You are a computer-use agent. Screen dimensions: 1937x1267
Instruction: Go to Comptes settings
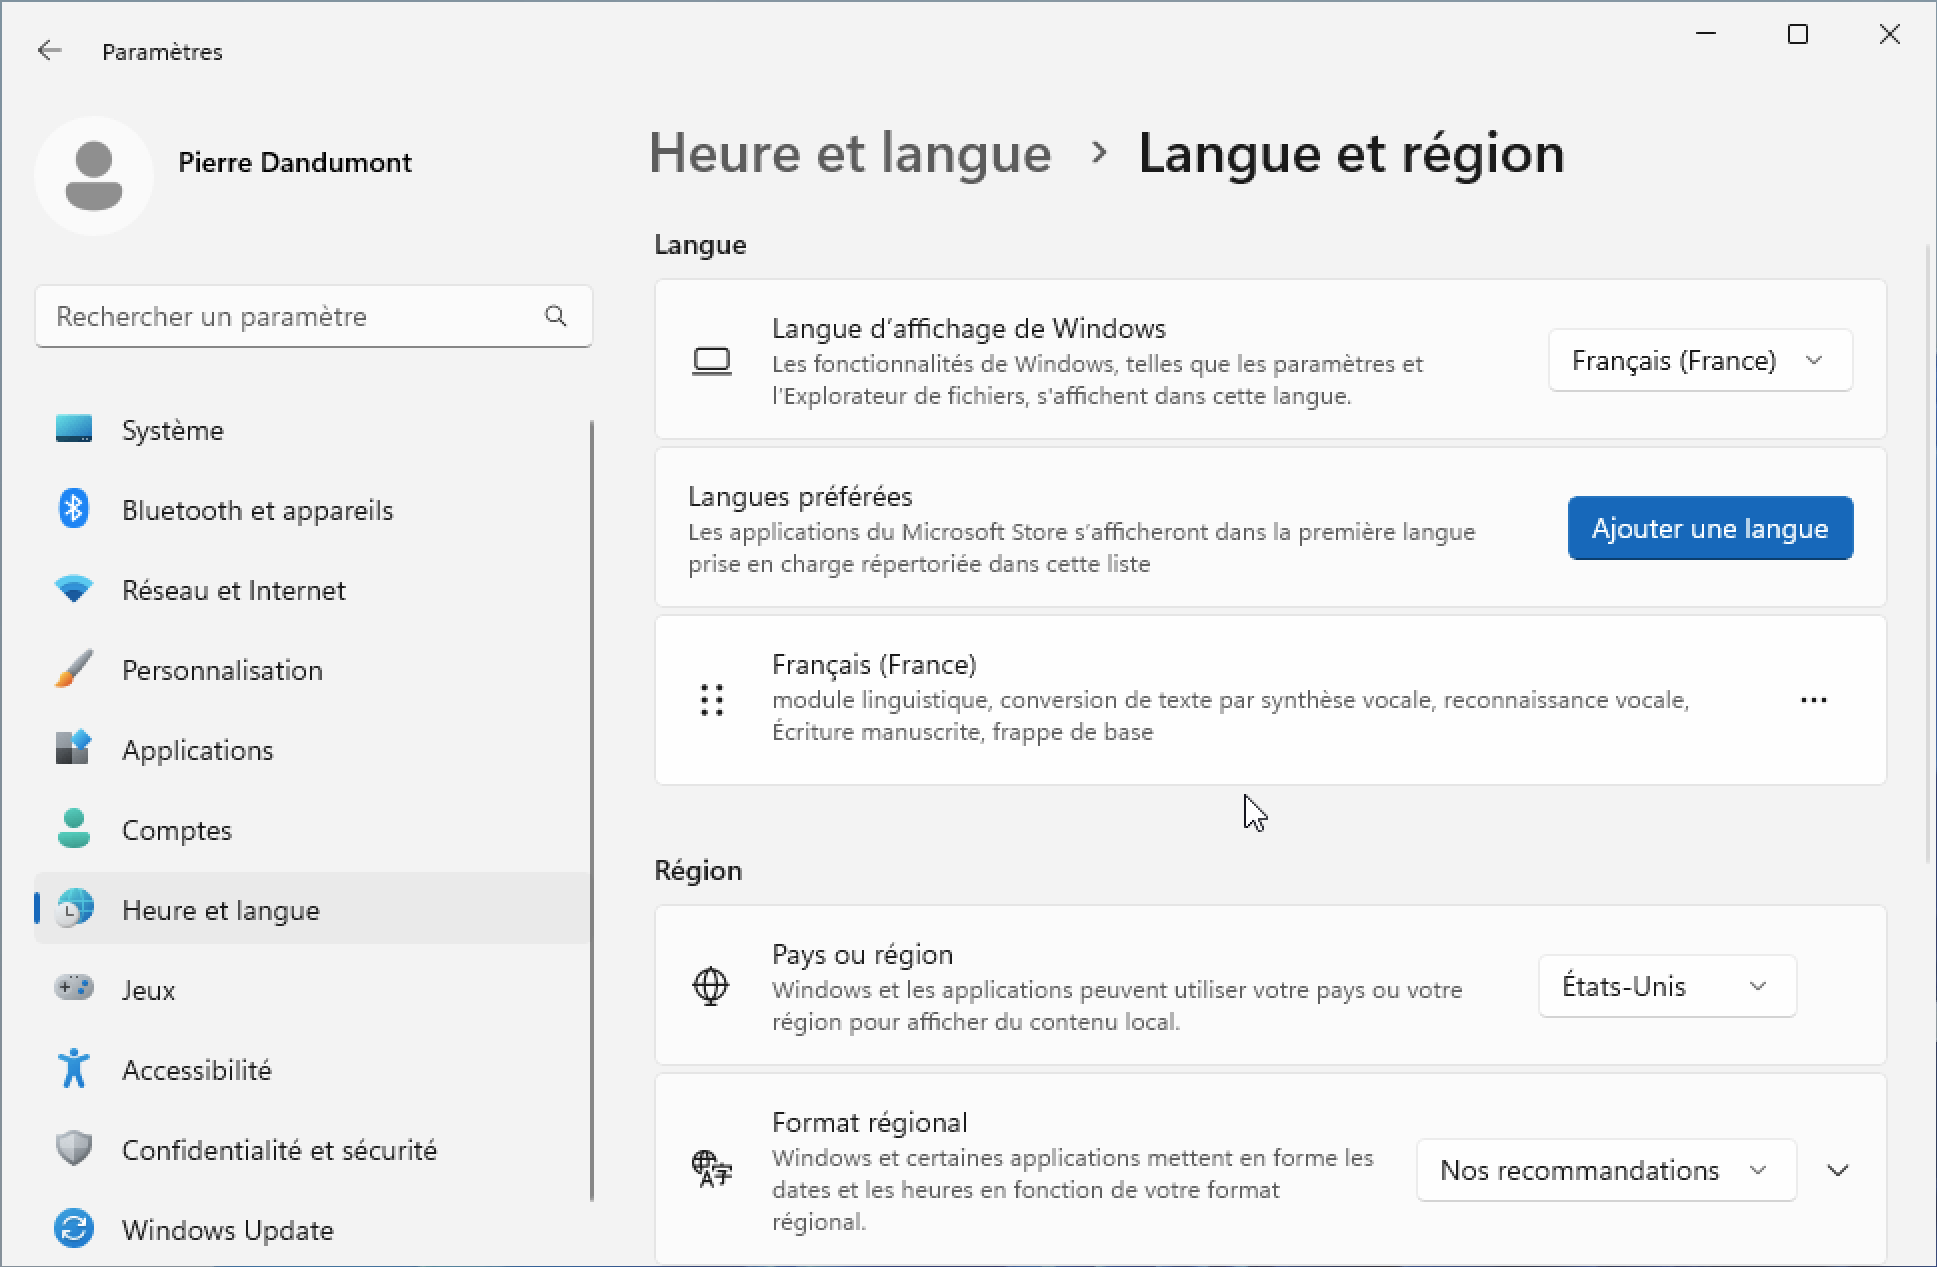(x=312, y=830)
